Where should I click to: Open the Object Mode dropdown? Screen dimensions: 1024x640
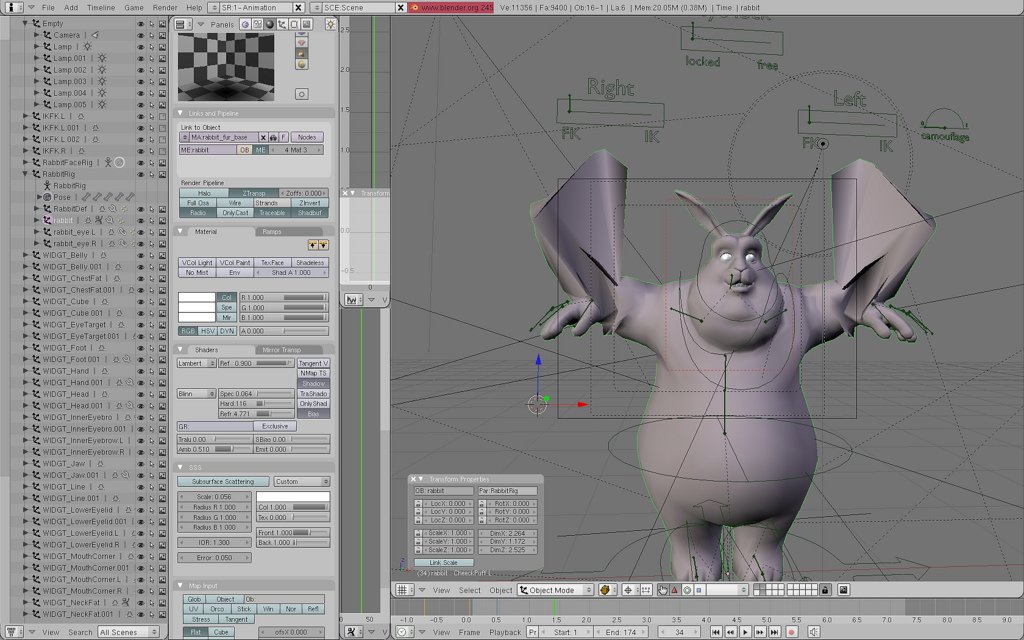click(556, 590)
